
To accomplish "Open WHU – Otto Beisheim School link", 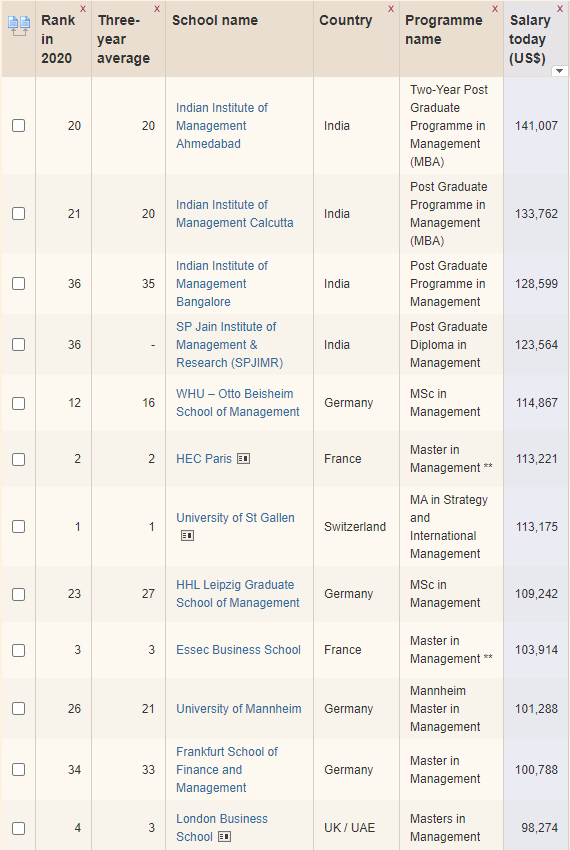I will click(238, 403).
